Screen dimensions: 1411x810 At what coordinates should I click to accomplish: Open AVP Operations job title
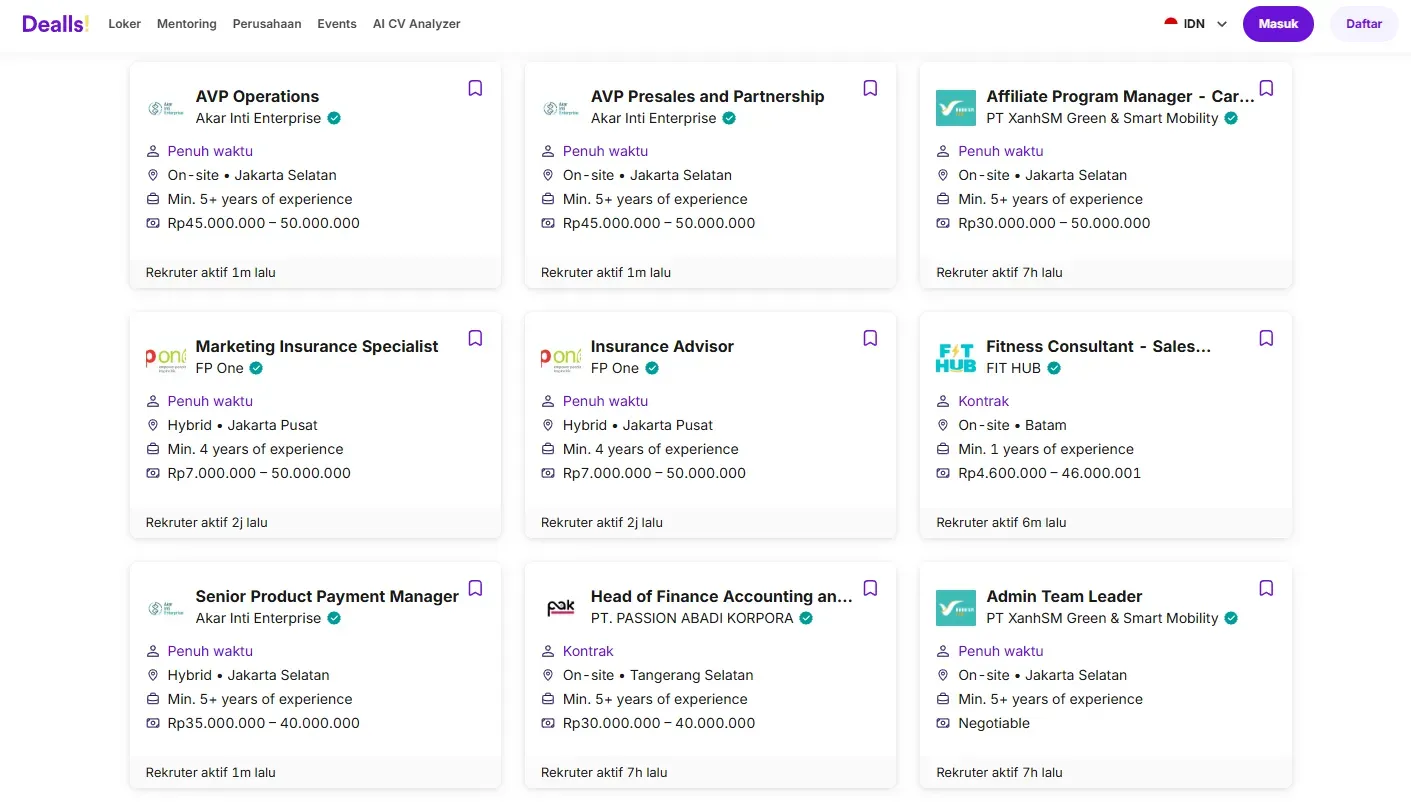tap(257, 96)
